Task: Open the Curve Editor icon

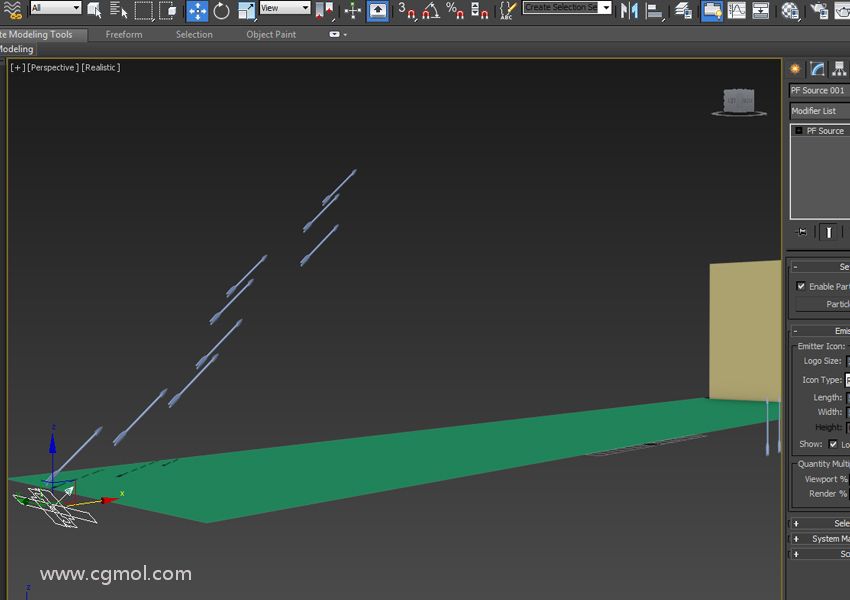Action: coord(737,11)
